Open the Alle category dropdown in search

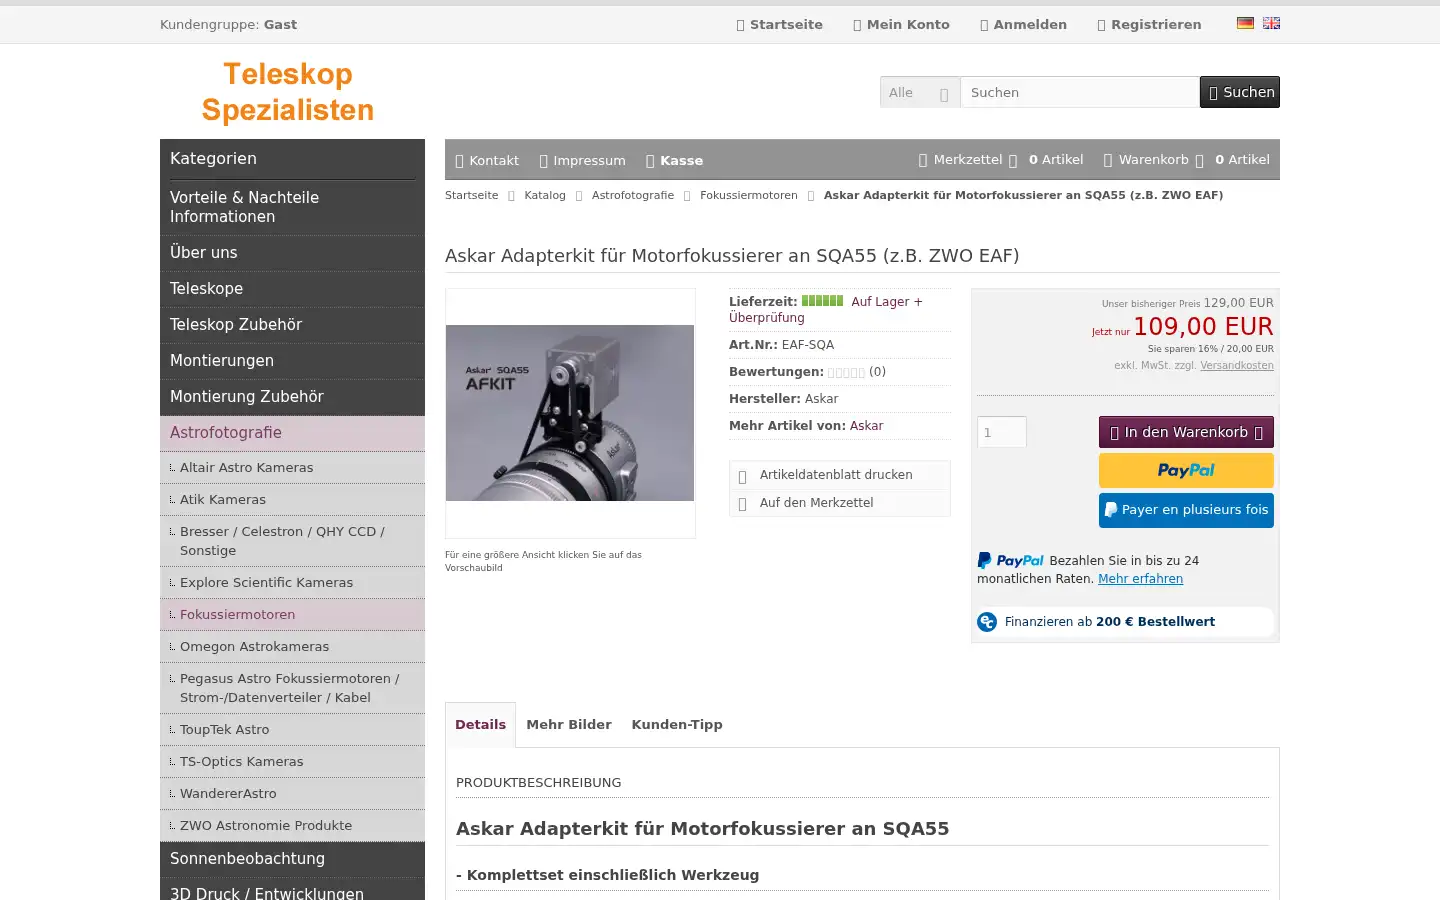pos(920,92)
